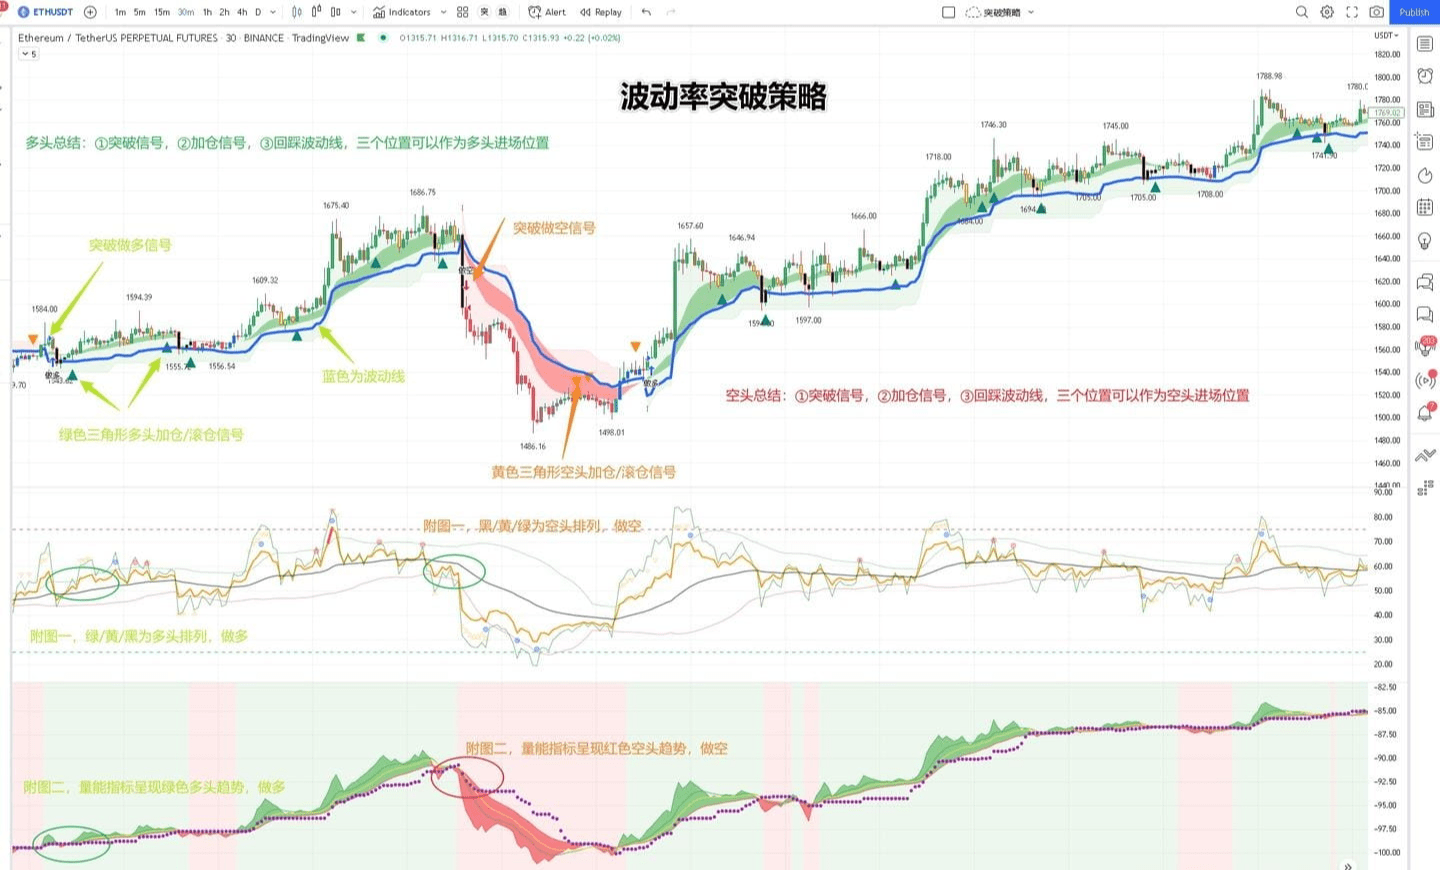Switch to the 4h timeframe
This screenshot has width=1440, height=870.
[x=242, y=12]
